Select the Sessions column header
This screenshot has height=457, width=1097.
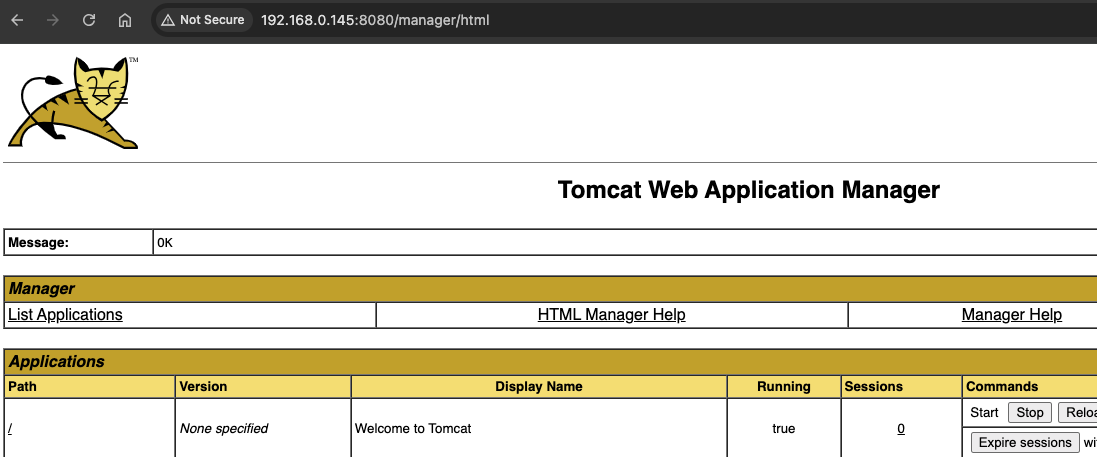901,386
